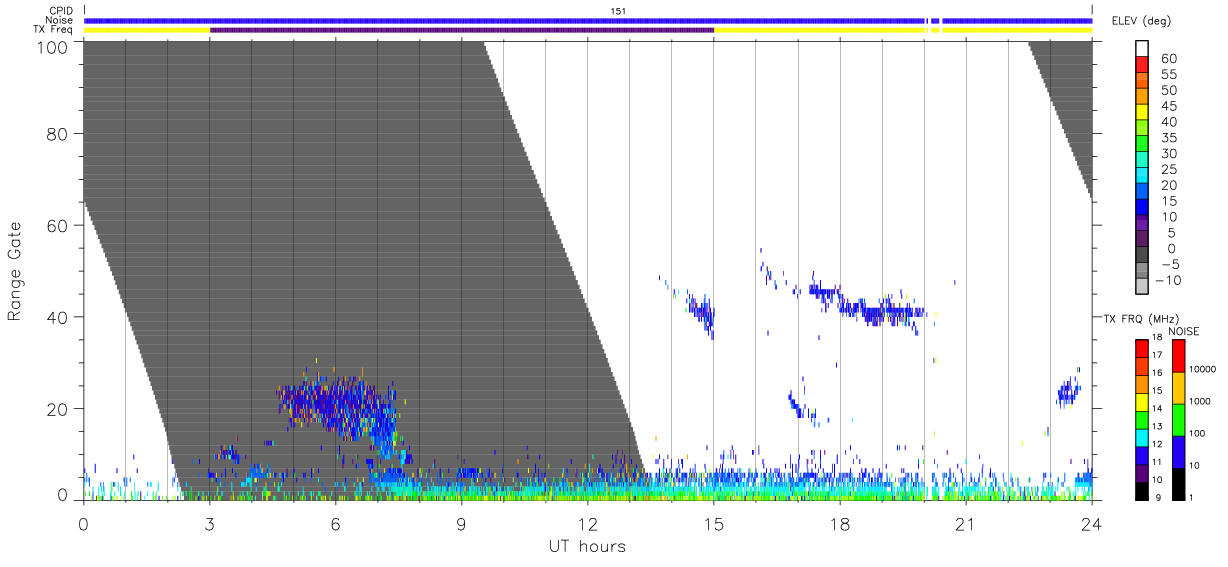1228x567 pixels.
Task: Click the green segment of NOISE colorbar
Action: pyautogui.click(x=1179, y=419)
